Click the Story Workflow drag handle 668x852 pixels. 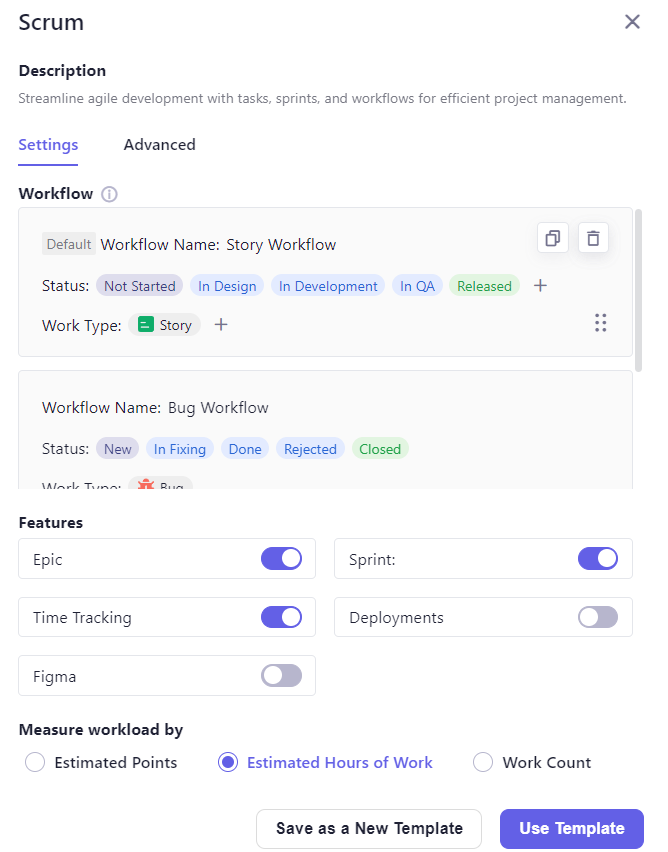(600, 322)
